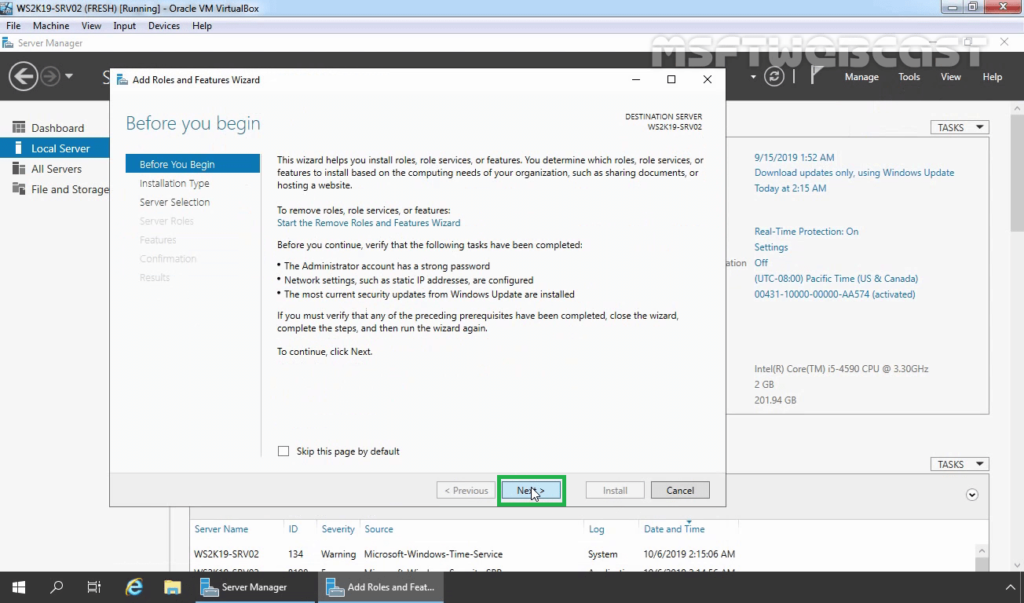Click Download updates only, using Windows Update link
Image resolution: width=1024 pixels, height=603 pixels.
(854, 172)
